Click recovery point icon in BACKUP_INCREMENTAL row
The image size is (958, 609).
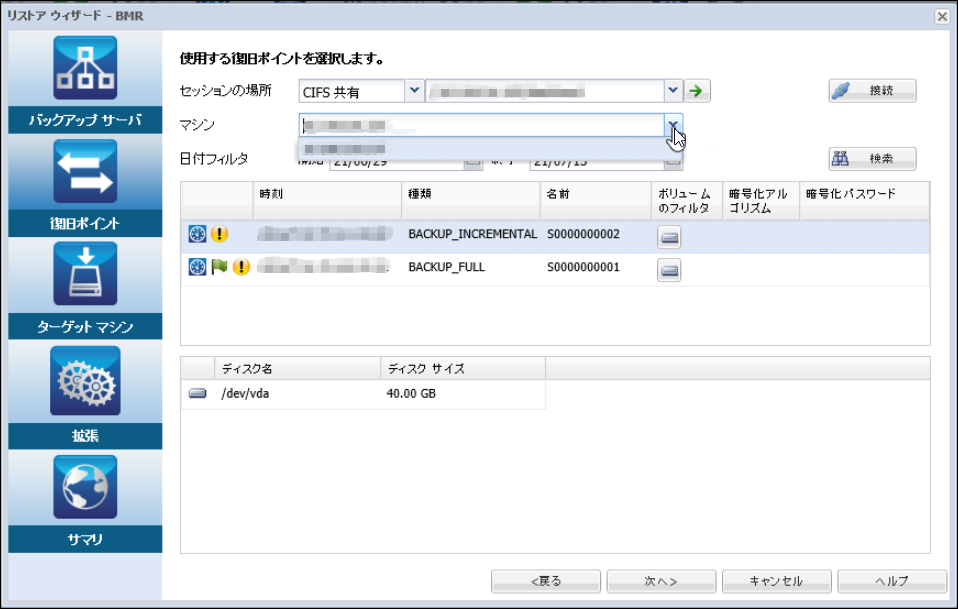coord(197,234)
